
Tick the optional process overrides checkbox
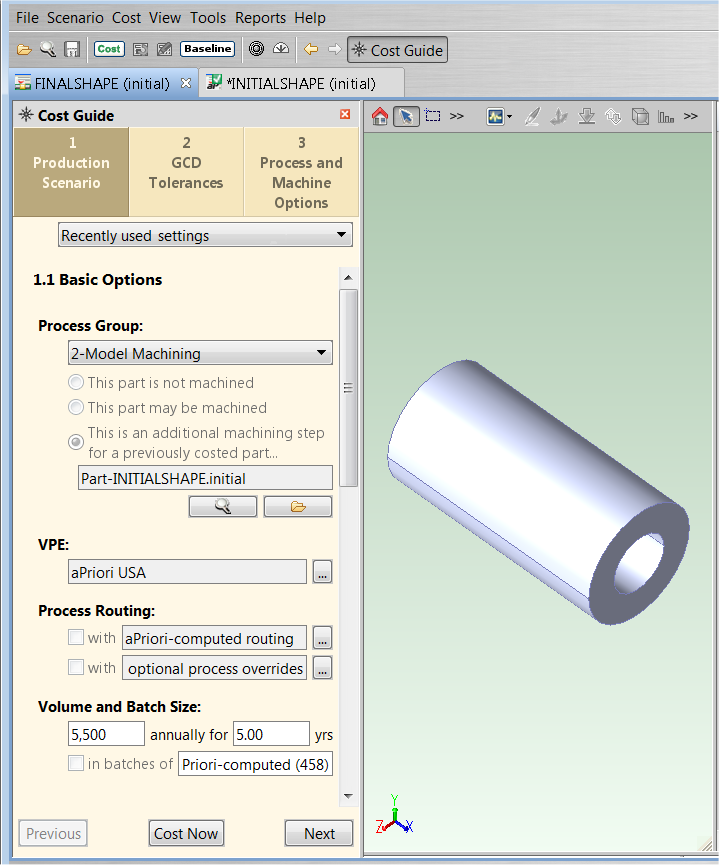(76, 667)
